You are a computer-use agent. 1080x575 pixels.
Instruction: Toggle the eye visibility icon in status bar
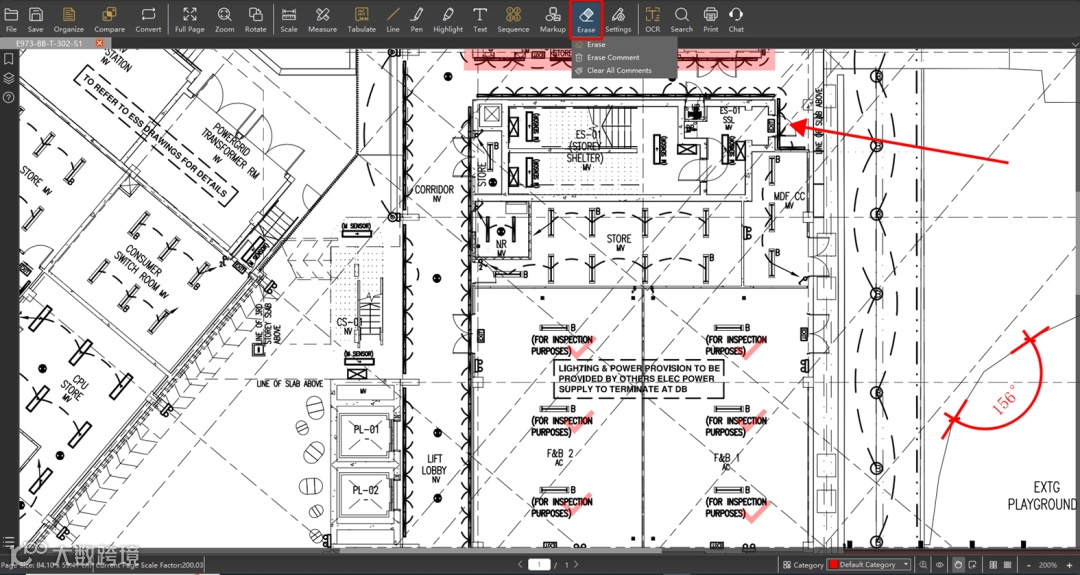(939, 565)
